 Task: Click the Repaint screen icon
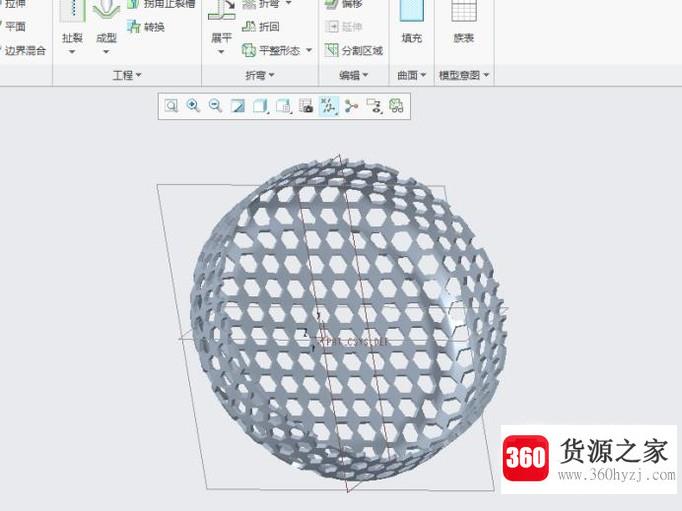(x=237, y=106)
